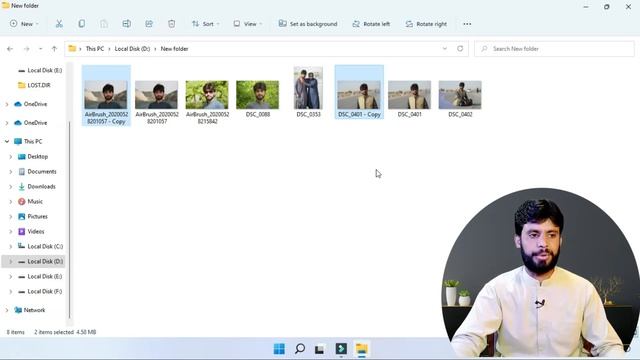This screenshot has height=360, width=640.
Task: Expand the Downloads tree node
Action: [11, 187]
